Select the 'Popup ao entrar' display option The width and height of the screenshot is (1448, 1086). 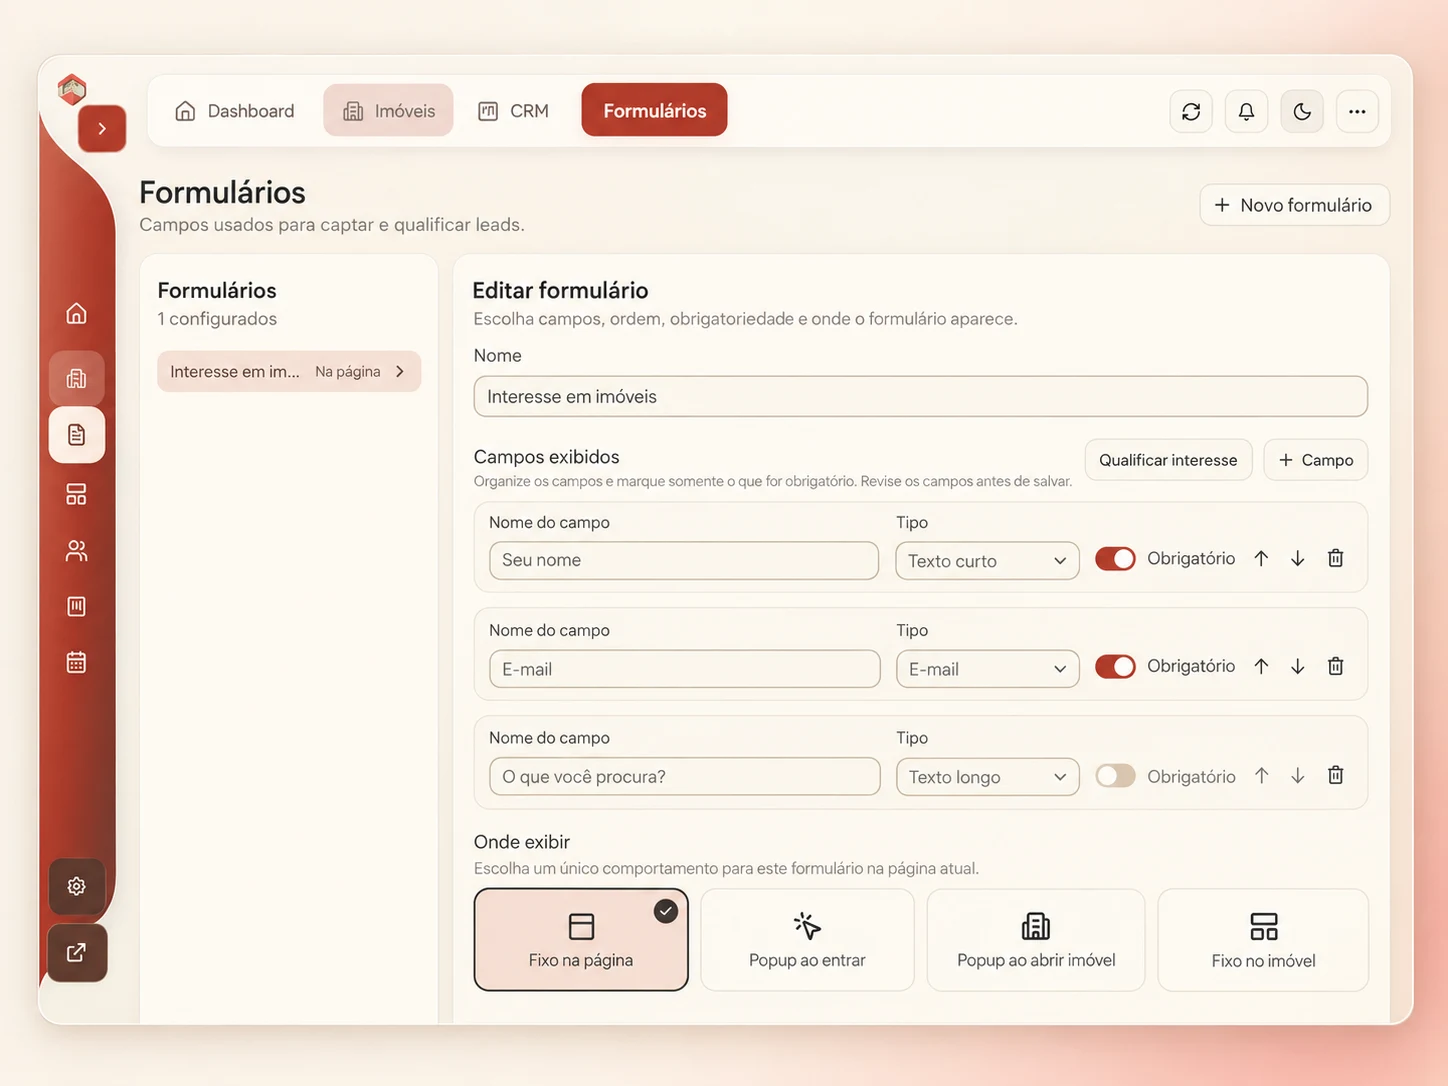point(807,940)
